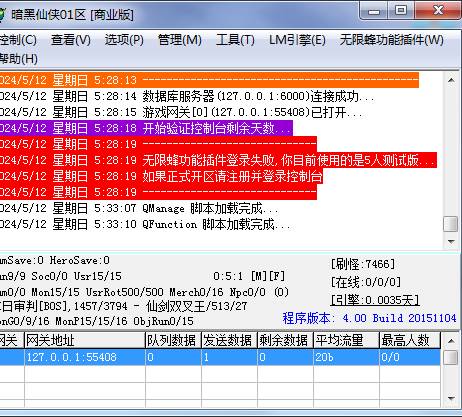The image size is (462, 417).
Task: Click the UsrRot500/500 status text
Action: tap(125, 292)
